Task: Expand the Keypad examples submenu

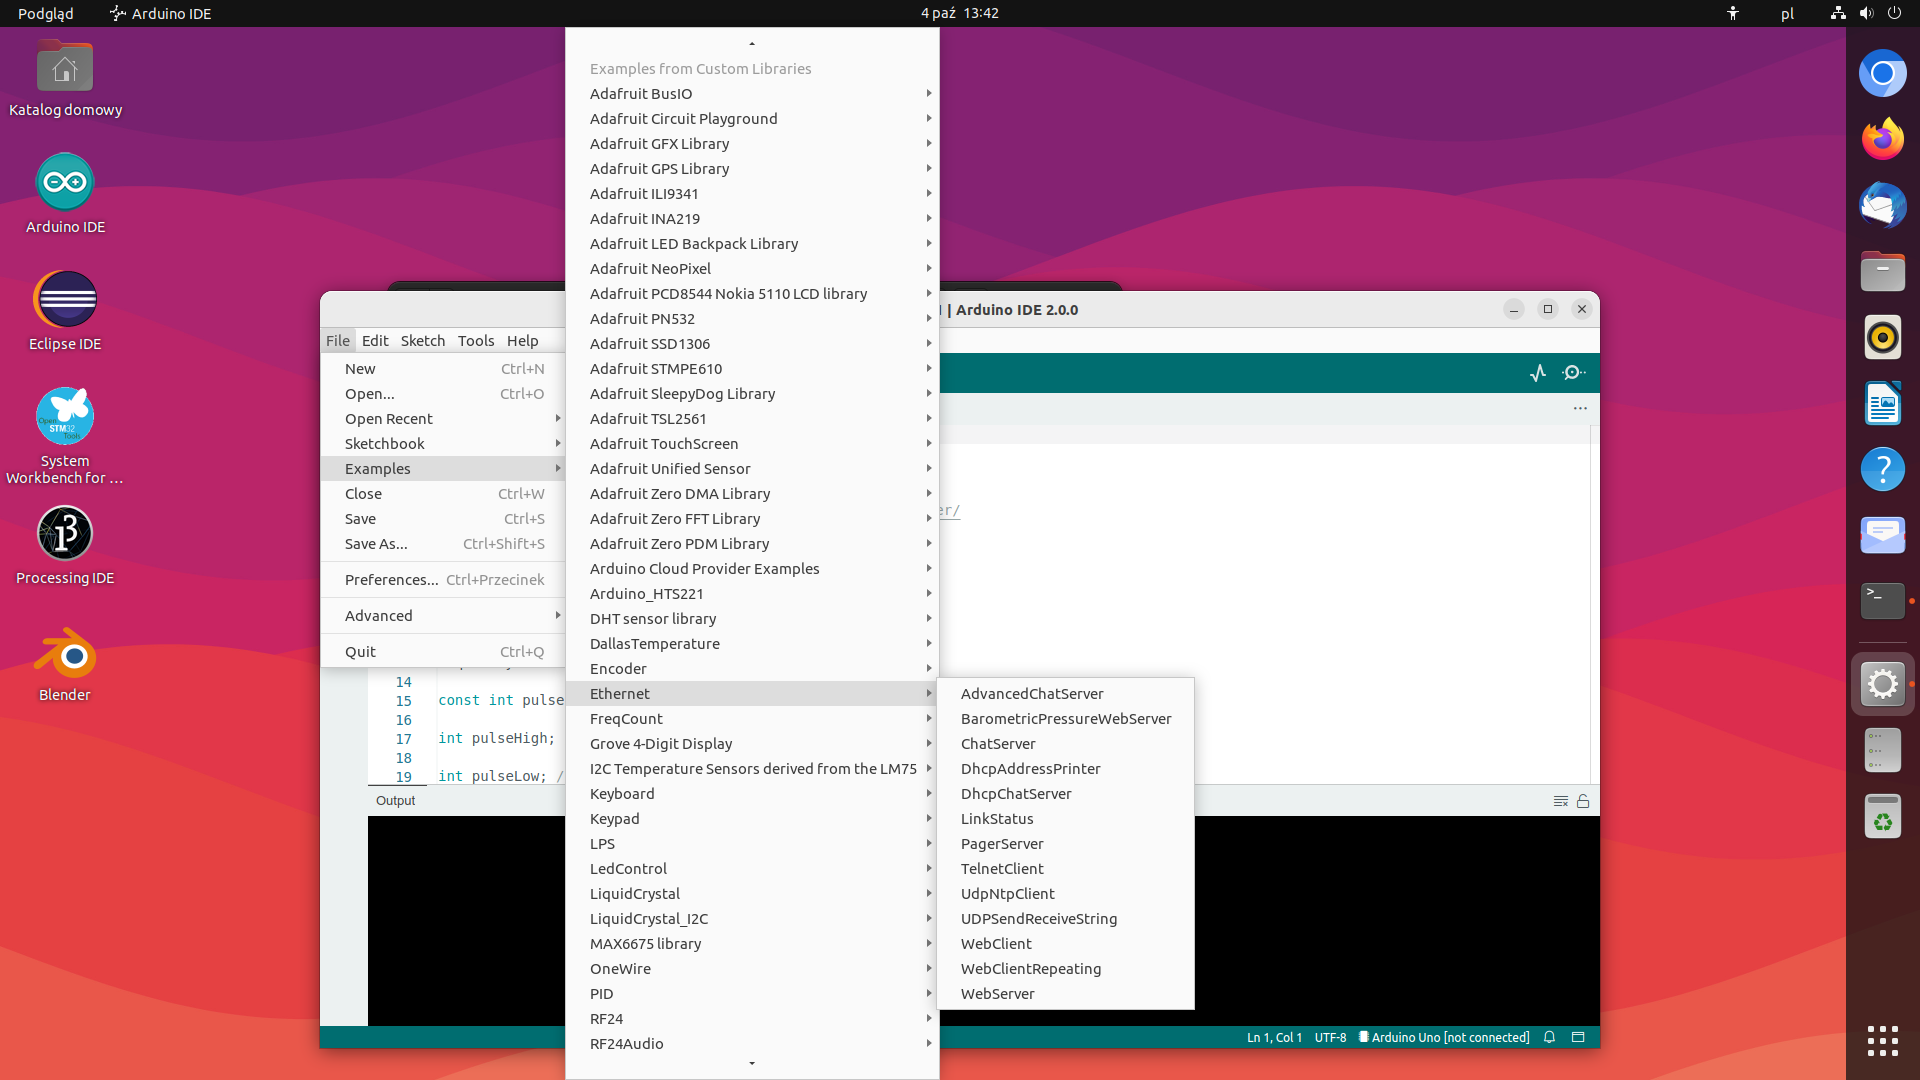Action: (x=752, y=819)
